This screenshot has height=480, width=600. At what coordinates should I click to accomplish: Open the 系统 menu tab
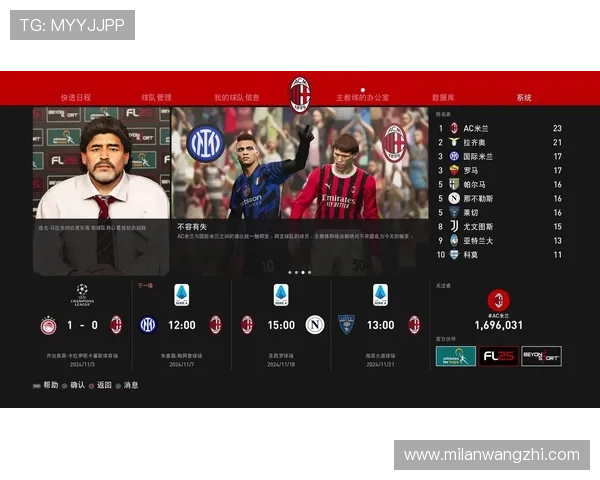click(524, 98)
